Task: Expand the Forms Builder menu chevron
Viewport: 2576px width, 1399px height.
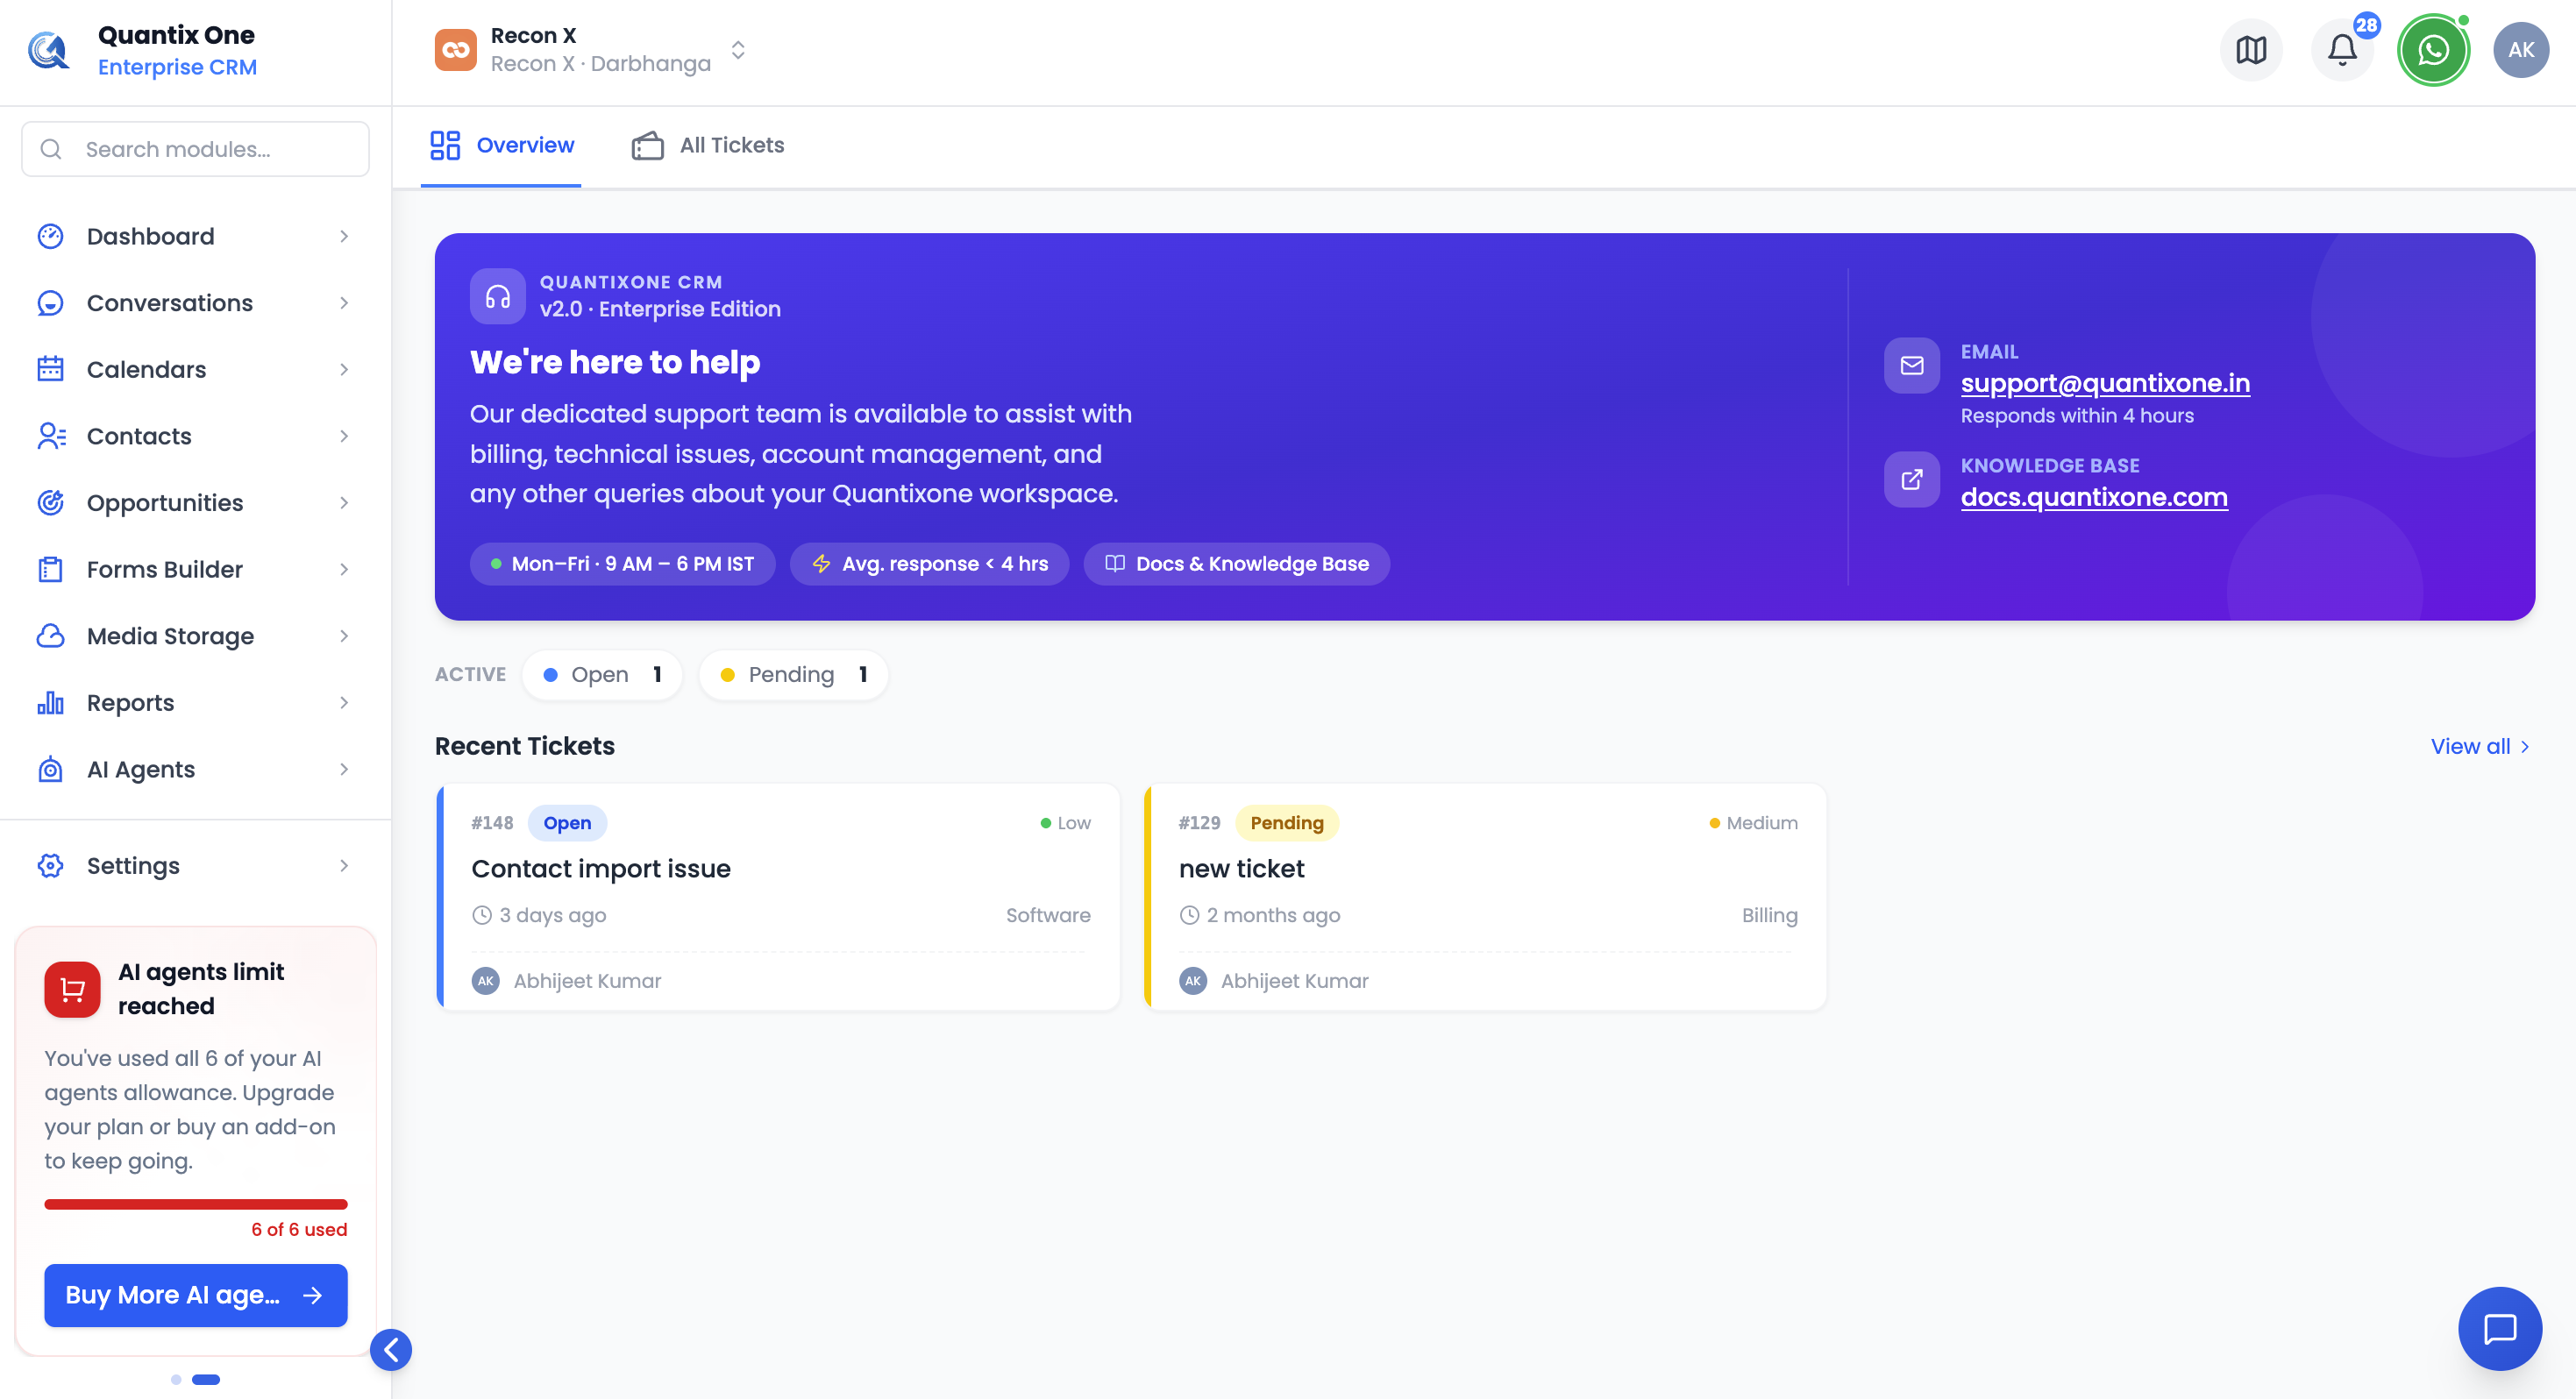Action: click(x=344, y=569)
